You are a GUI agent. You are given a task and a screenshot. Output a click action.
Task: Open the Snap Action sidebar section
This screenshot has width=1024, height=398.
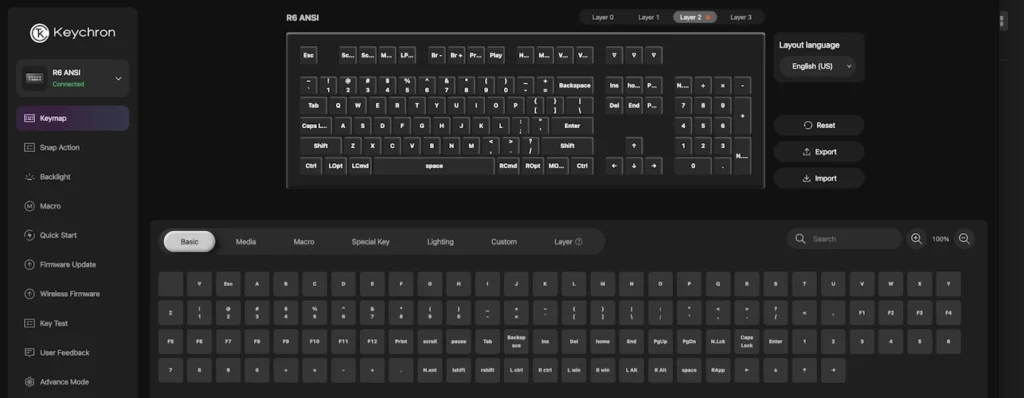(x=72, y=148)
